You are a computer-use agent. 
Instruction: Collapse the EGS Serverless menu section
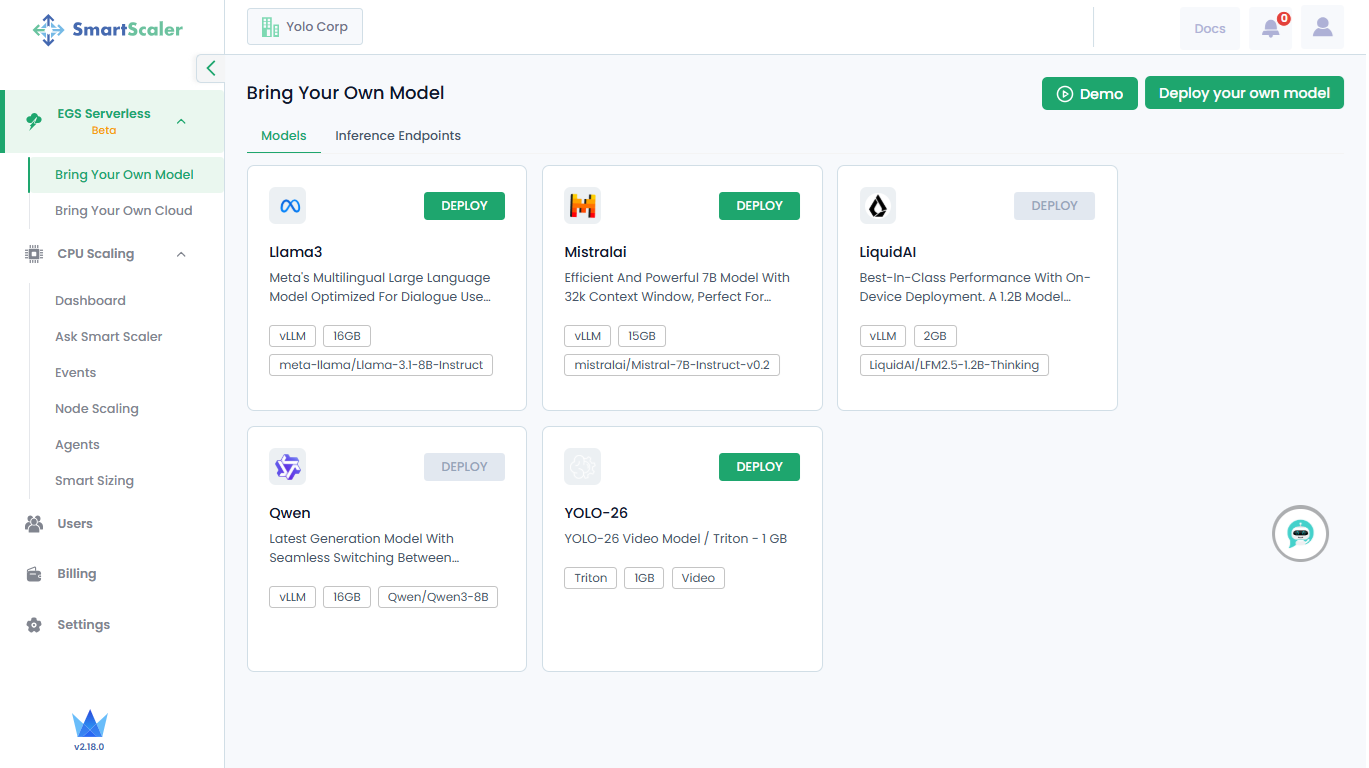click(181, 121)
